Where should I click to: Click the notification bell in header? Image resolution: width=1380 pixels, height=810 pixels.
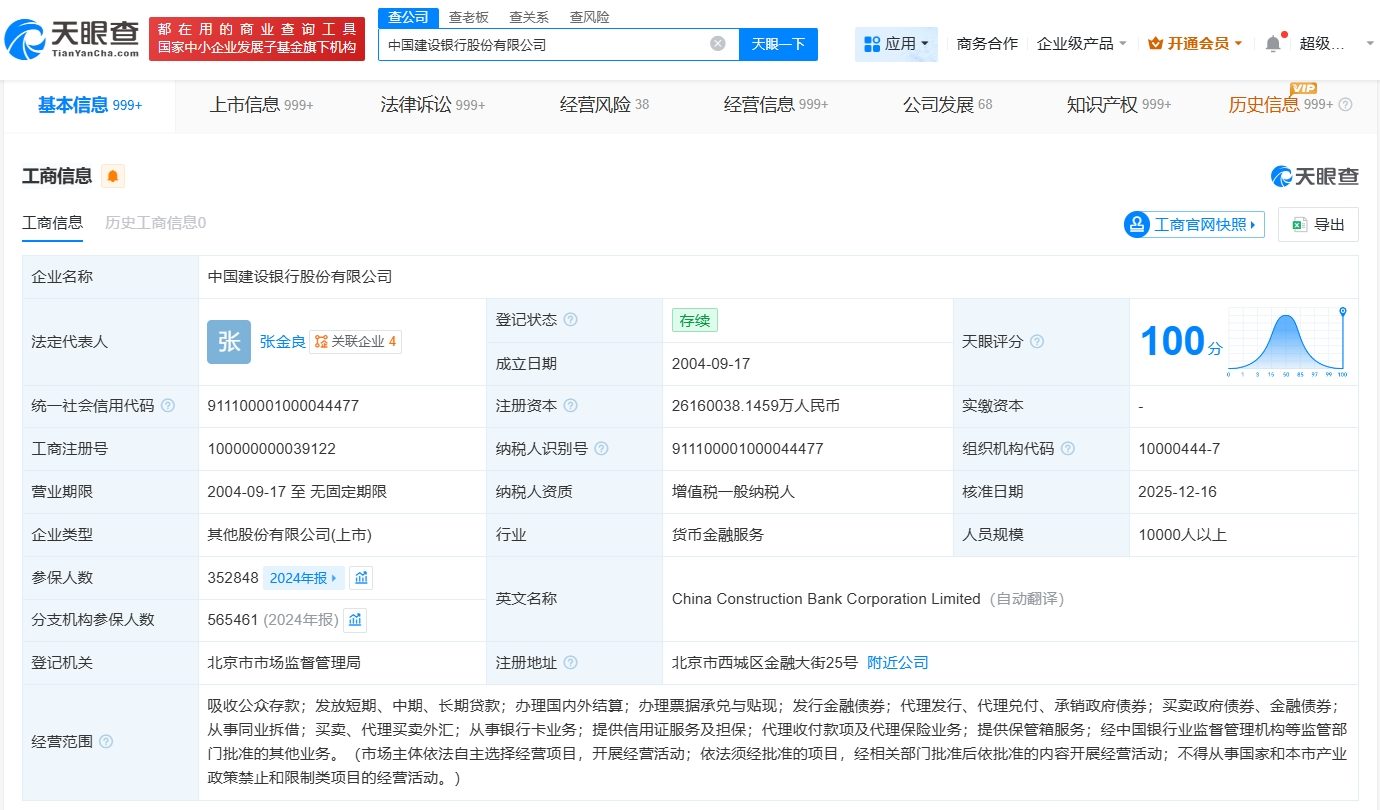pyautogui.click(x=1272, y=44)
